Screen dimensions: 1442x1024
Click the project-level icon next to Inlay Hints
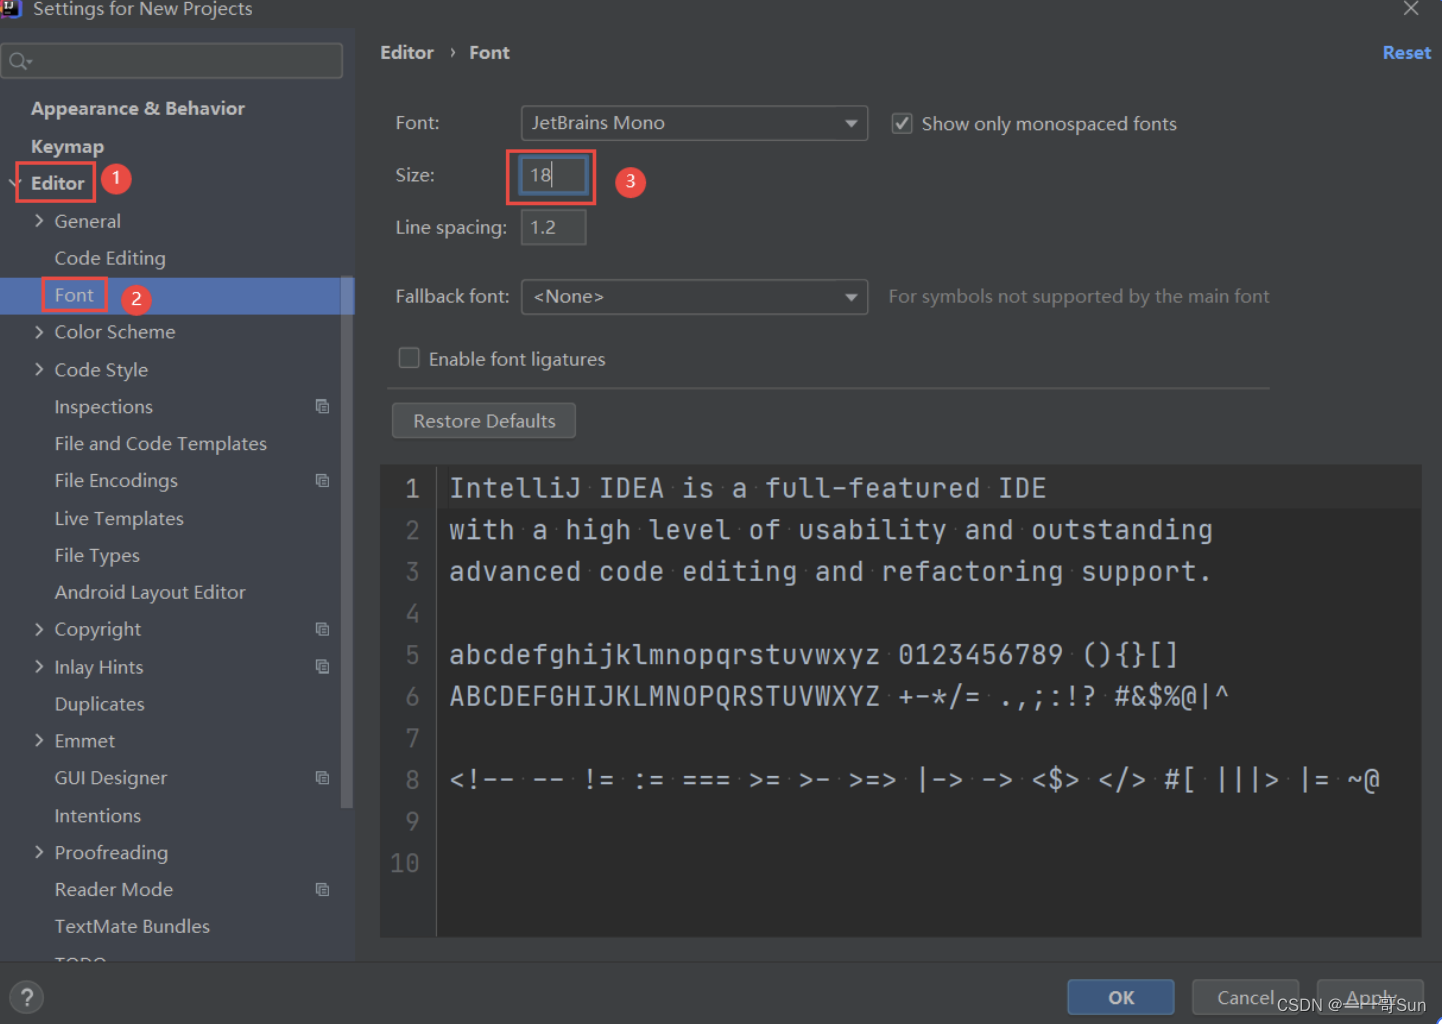click(322, 666)
